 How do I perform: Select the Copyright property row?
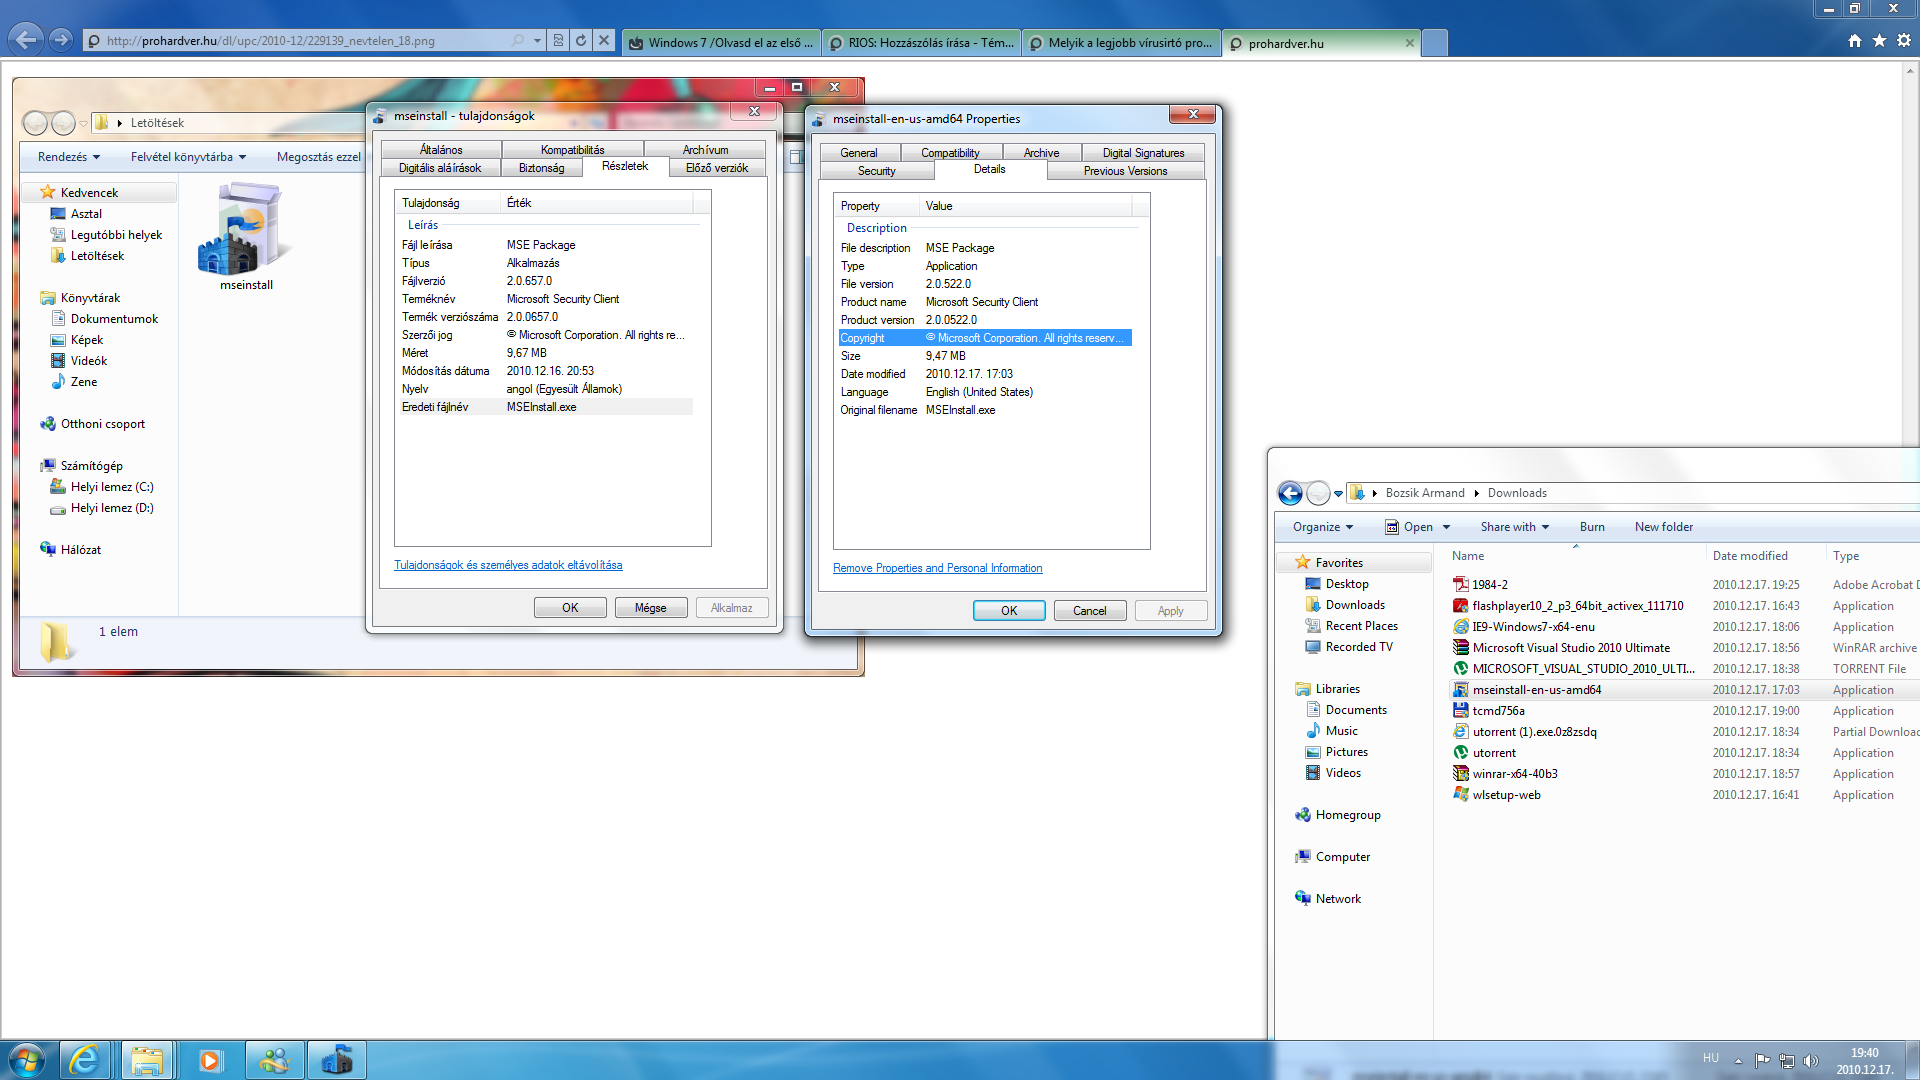click(985, 338)
